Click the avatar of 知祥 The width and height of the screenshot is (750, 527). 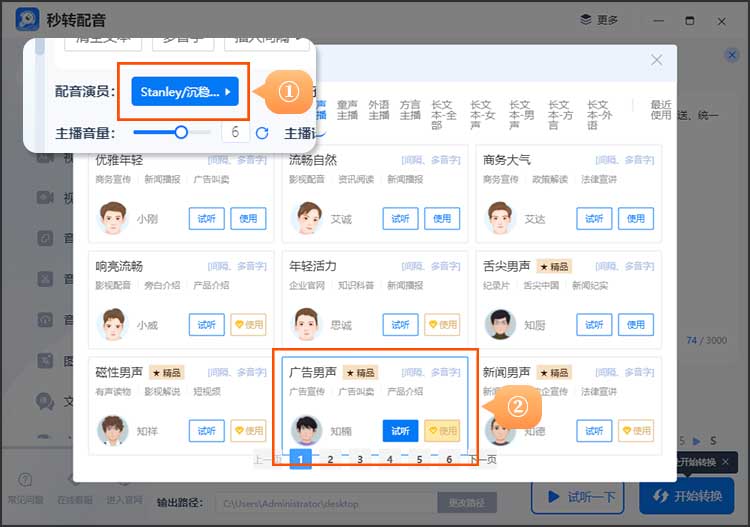tap(113, 430)
